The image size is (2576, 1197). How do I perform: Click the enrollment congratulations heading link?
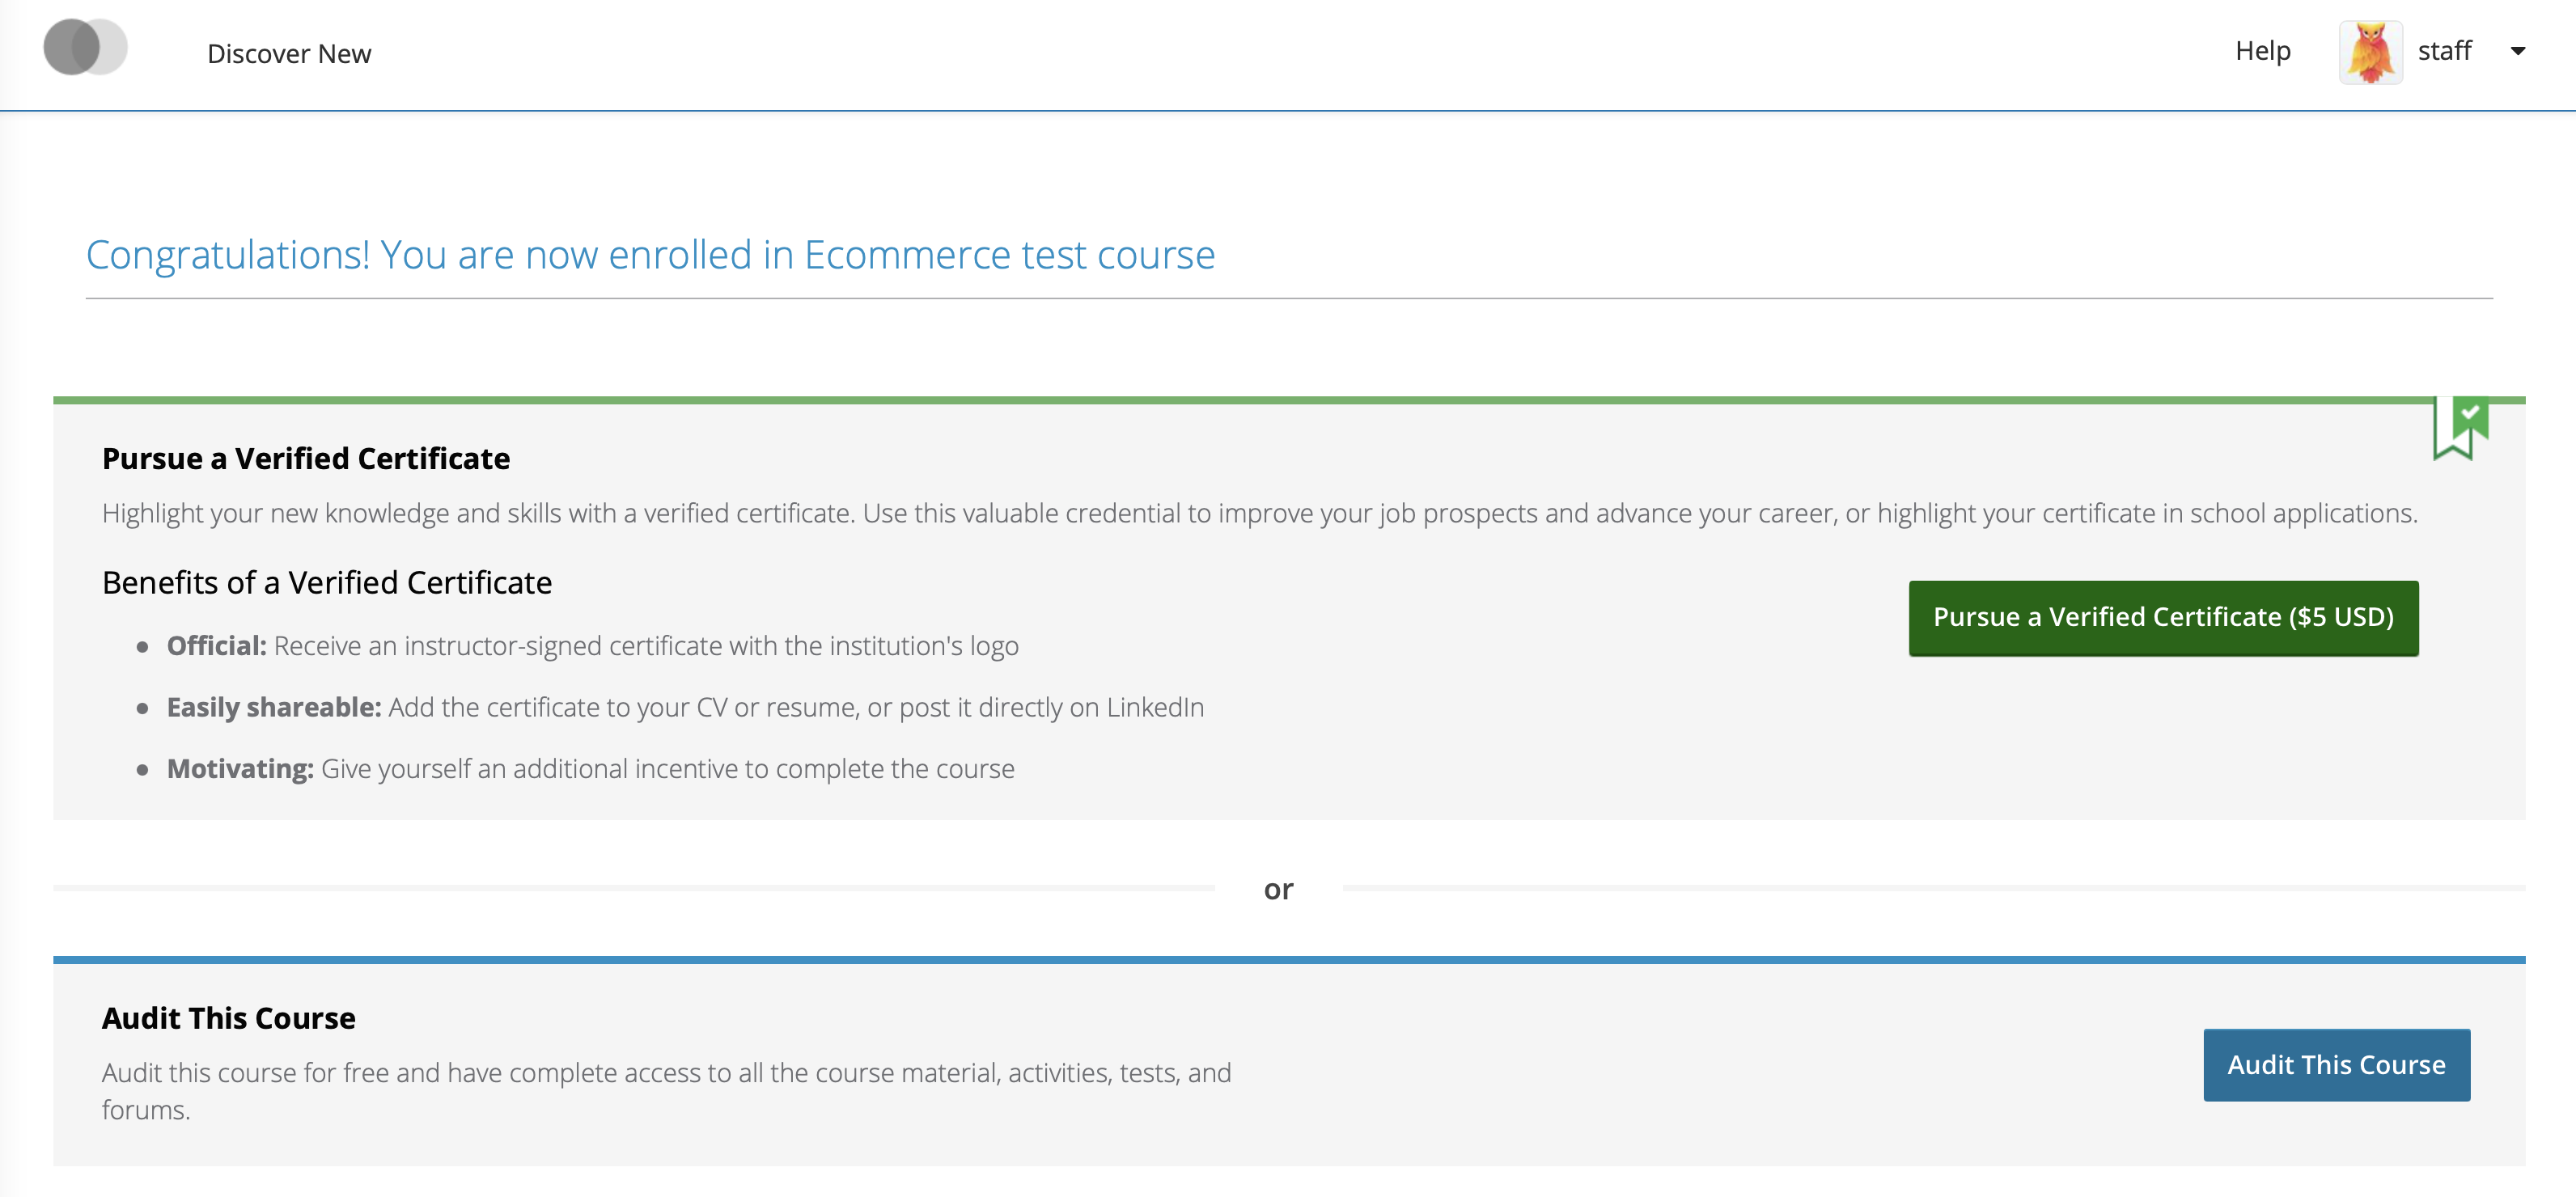pyautogui.click(x=650, y=255)
